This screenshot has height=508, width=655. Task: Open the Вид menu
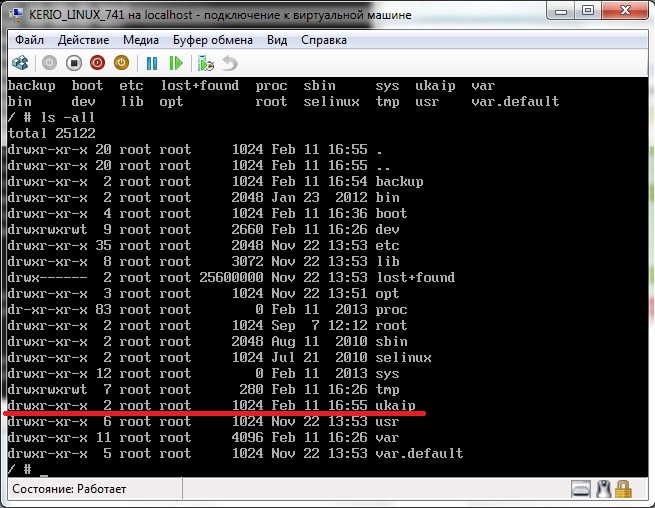pos(277,40)
